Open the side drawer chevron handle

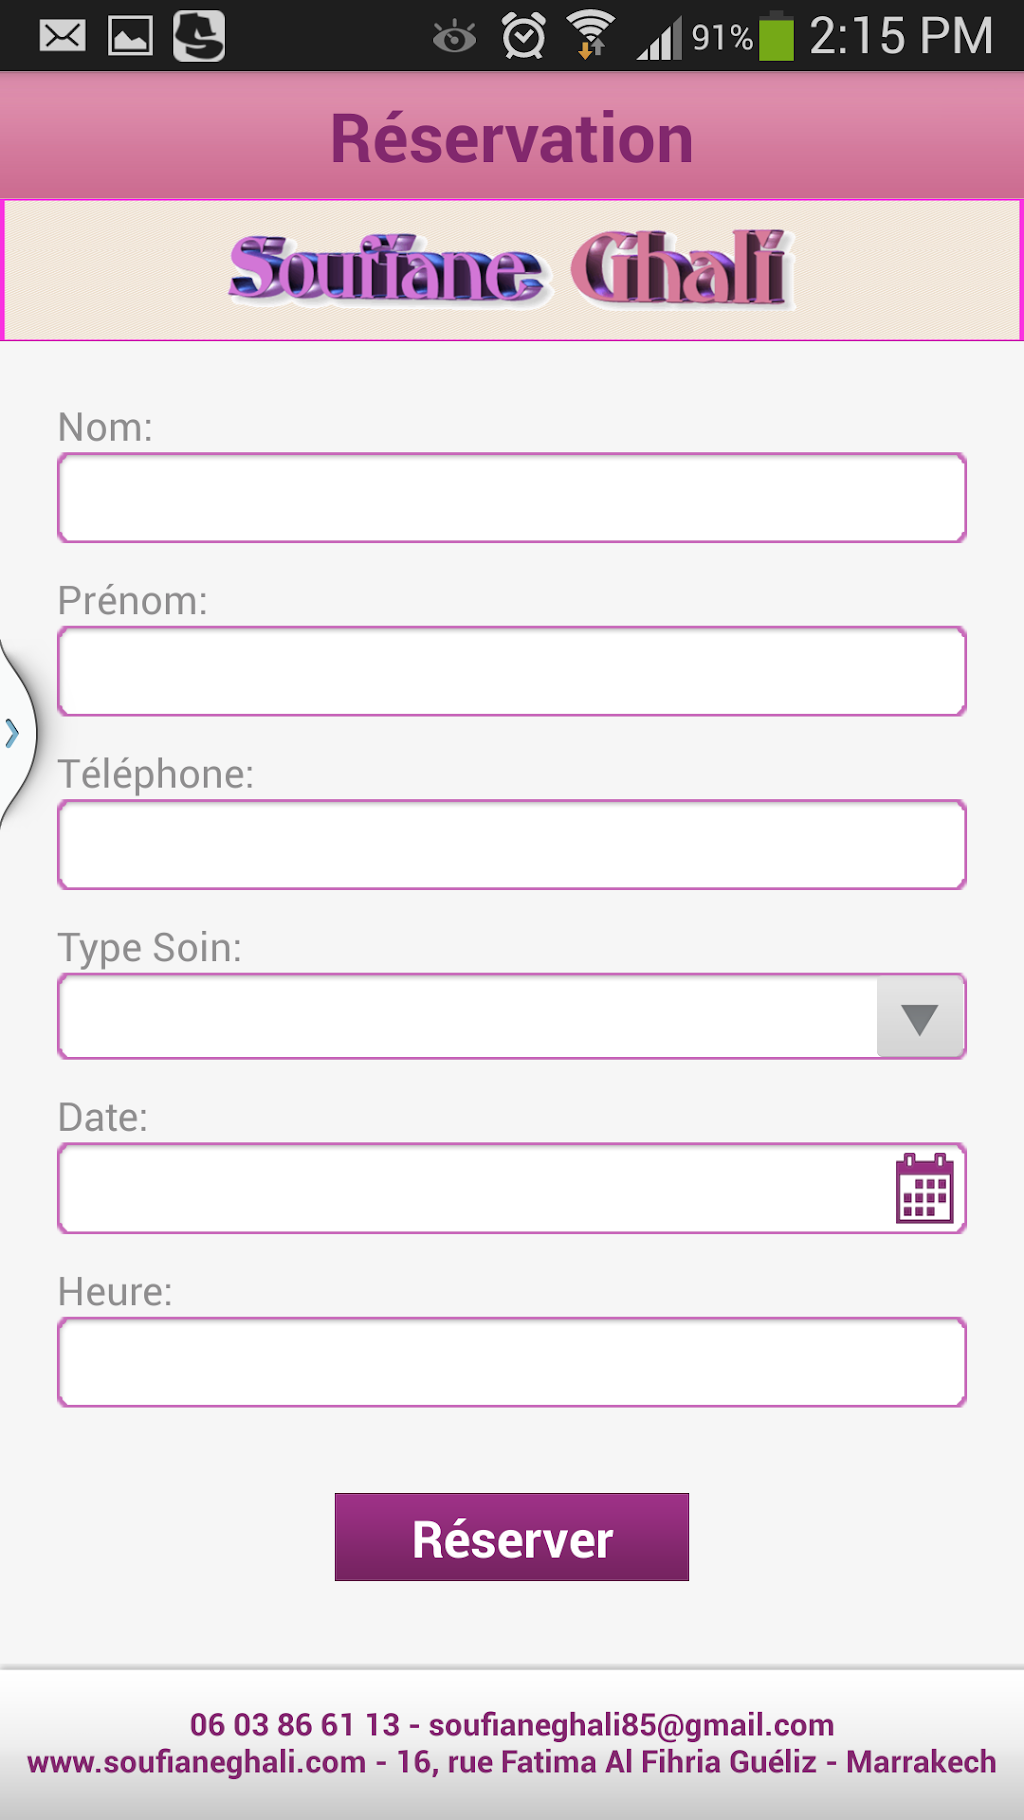(13, 733)
